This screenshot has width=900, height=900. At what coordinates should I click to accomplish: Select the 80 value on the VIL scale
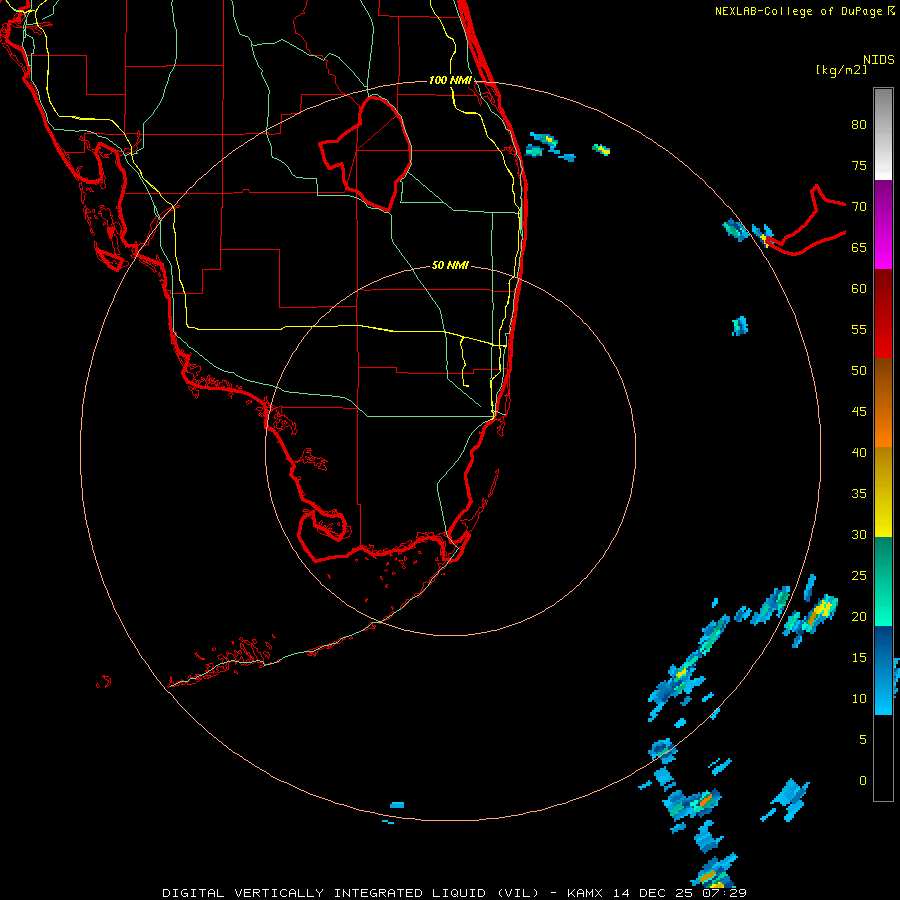coord(859,125)
